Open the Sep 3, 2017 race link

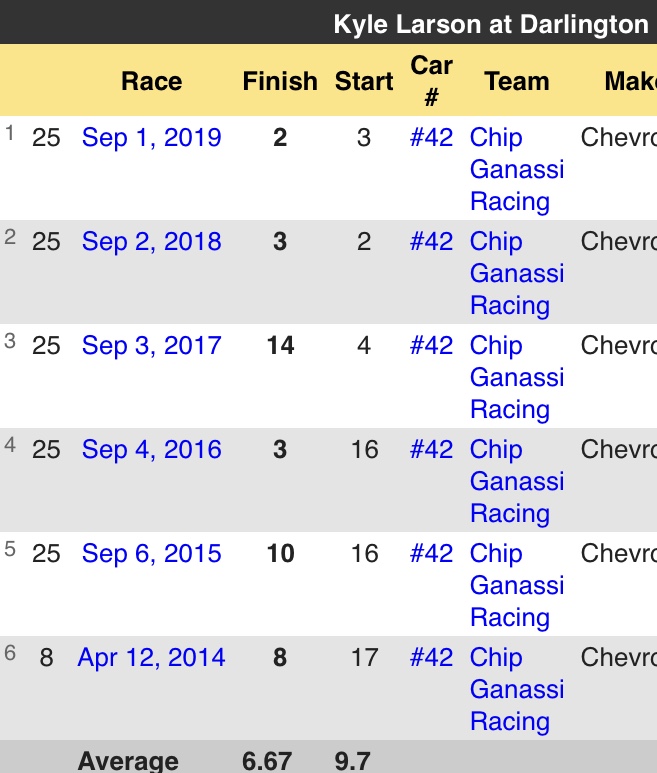[x=152, y=345]
